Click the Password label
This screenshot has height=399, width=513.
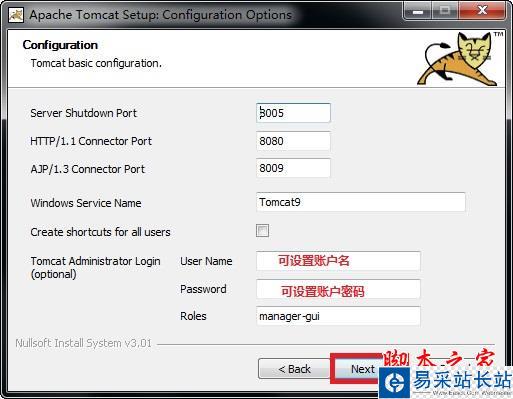coord(203,289)
